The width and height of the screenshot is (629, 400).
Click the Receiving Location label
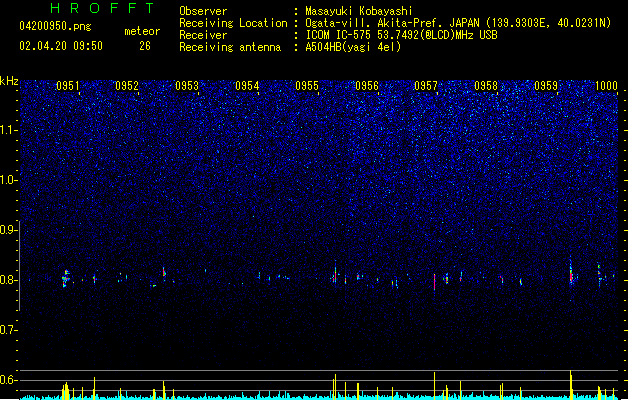pyautogui.click(x=233, y=23)
